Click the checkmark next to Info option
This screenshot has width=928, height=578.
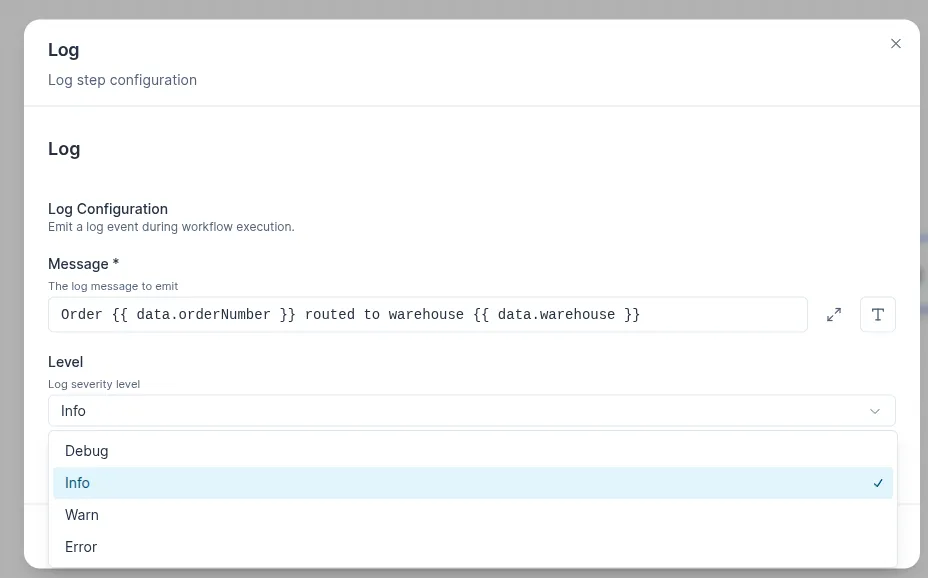click(x=877, y=483)
